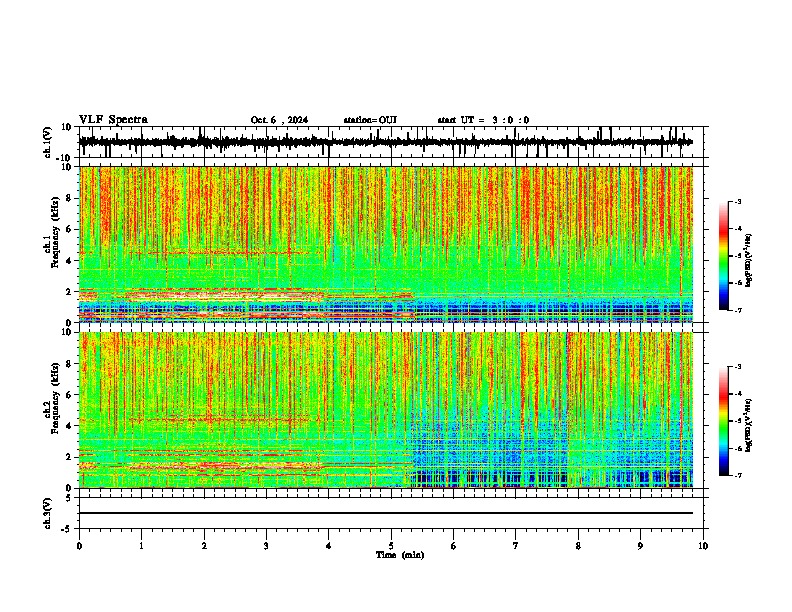Viewport: 792px width, 612px height.
Task: Click the ch.2 color scale bar
Action: (x=723, y=421)
